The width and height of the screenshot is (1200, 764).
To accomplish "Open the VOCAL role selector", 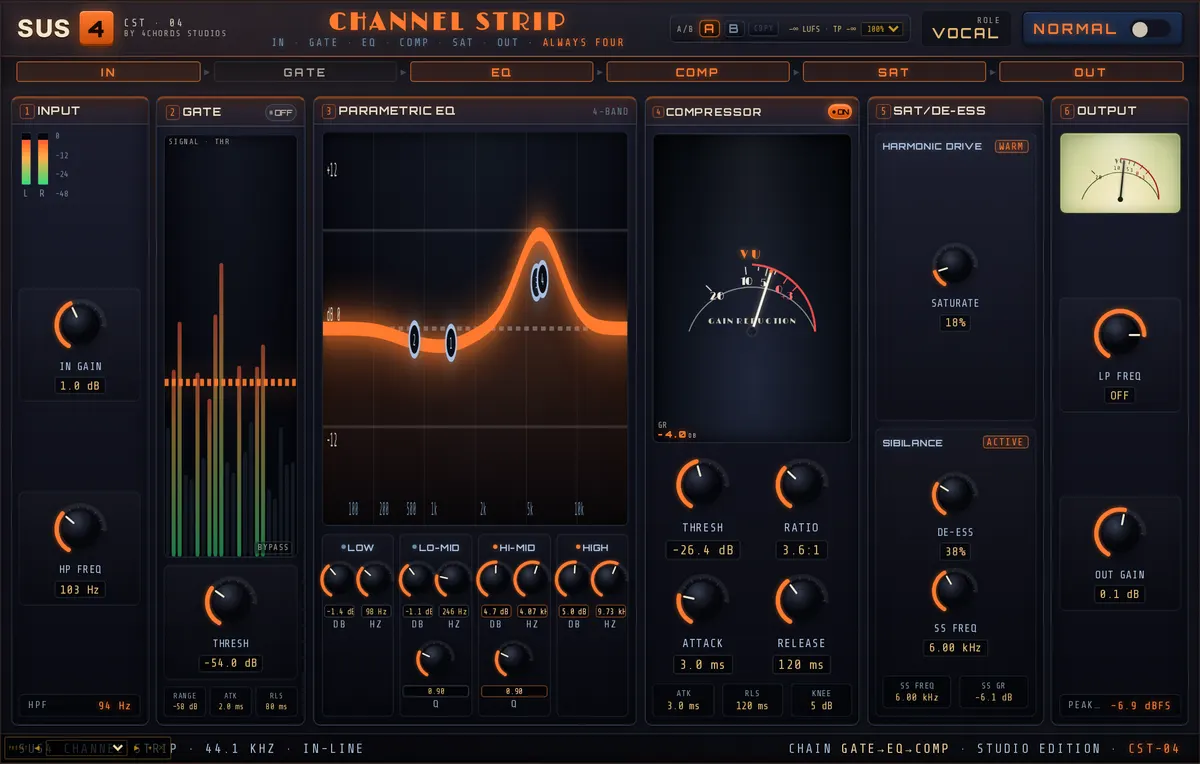I will (965, 29).
